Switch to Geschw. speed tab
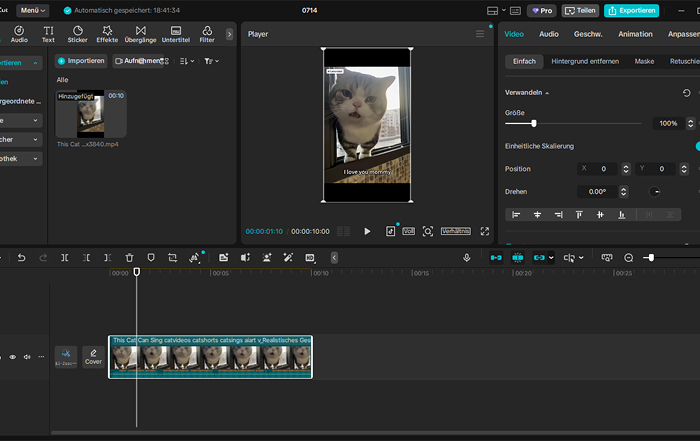This screenshot has height=441, width=700. click(588, 34)
